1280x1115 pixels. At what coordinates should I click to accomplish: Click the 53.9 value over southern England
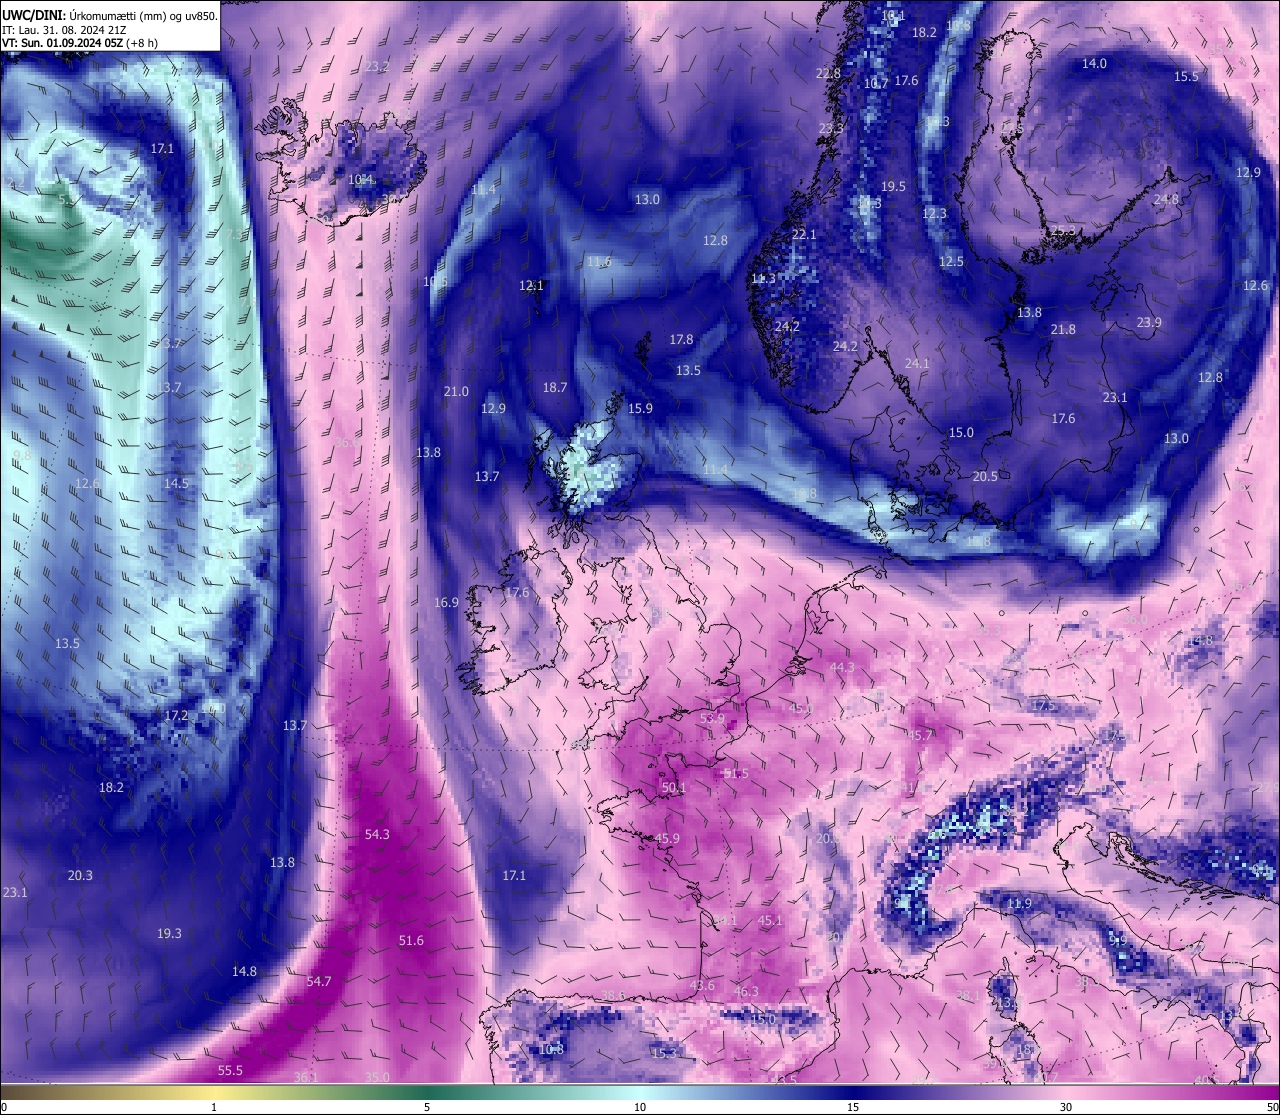tap(712, 718)
